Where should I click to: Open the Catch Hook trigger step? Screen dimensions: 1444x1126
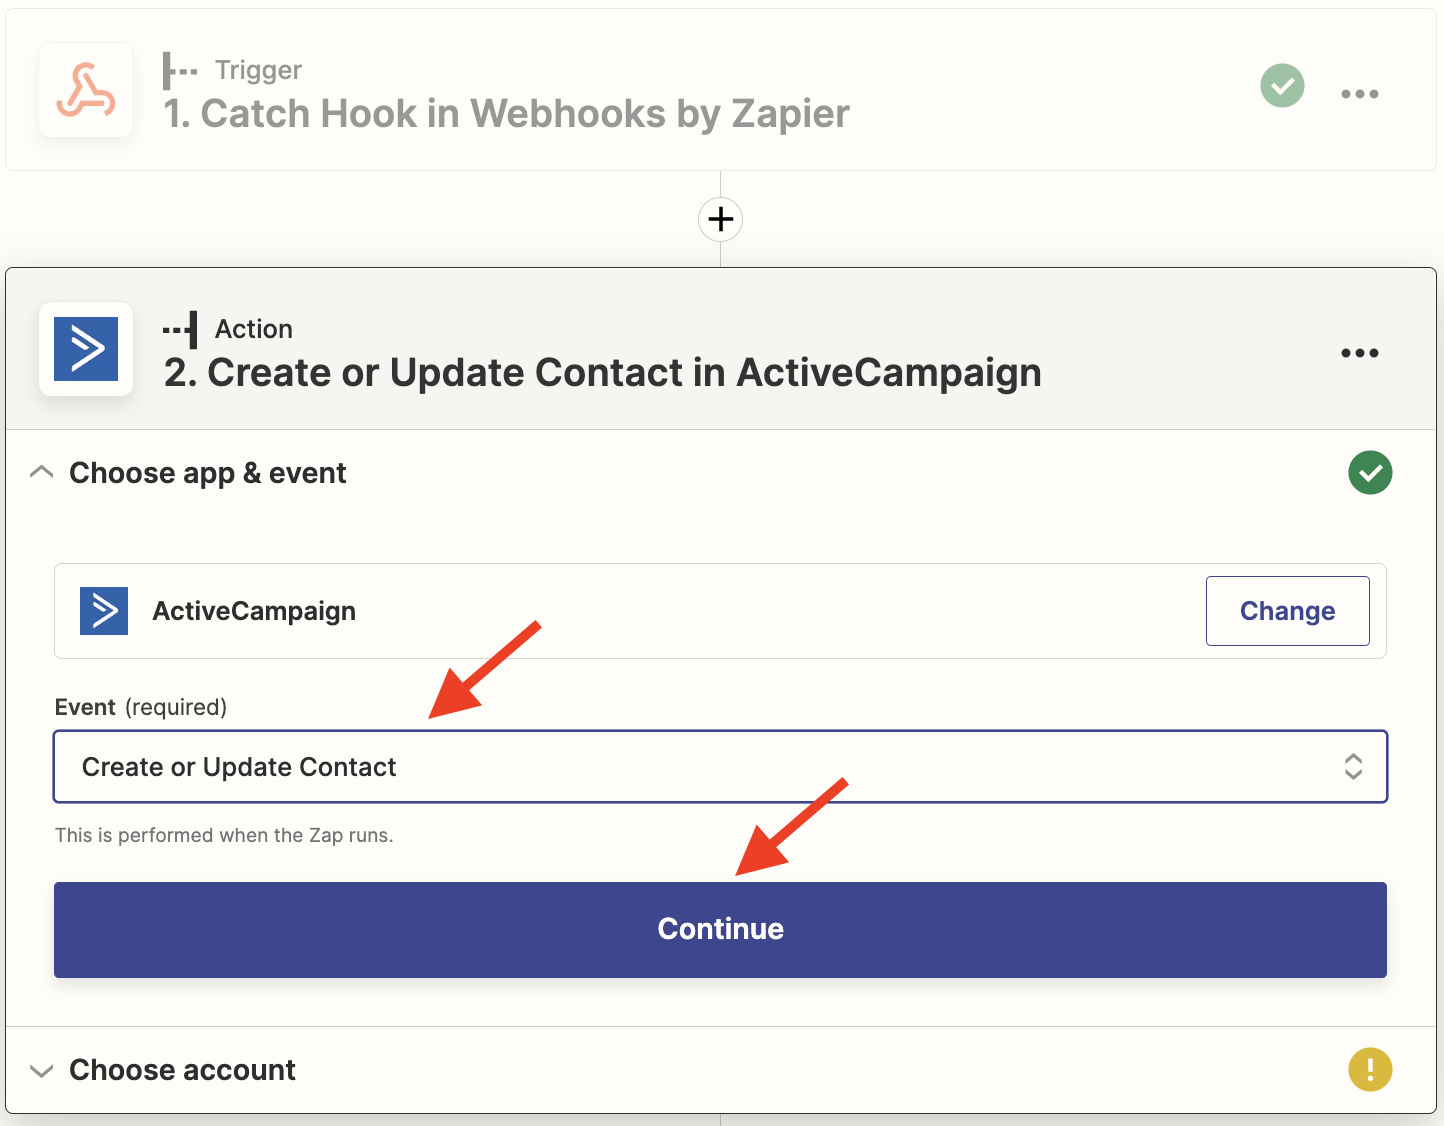(x=506, y=114)
